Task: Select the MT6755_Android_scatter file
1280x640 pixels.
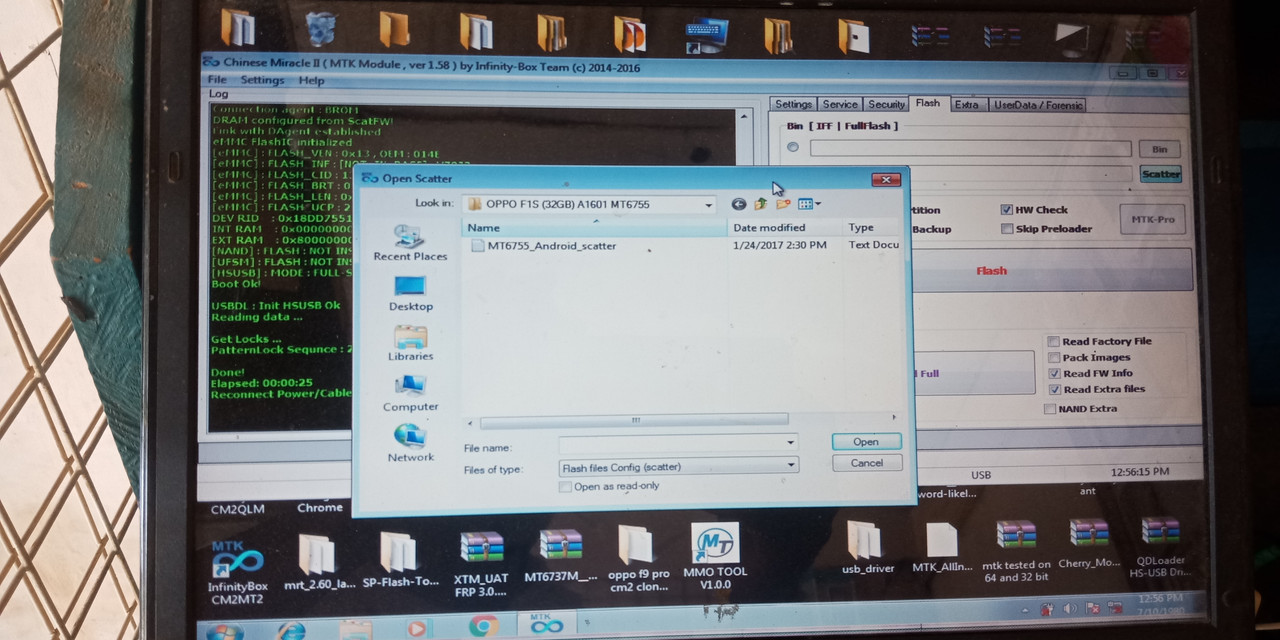Action: tap(543, 246)
